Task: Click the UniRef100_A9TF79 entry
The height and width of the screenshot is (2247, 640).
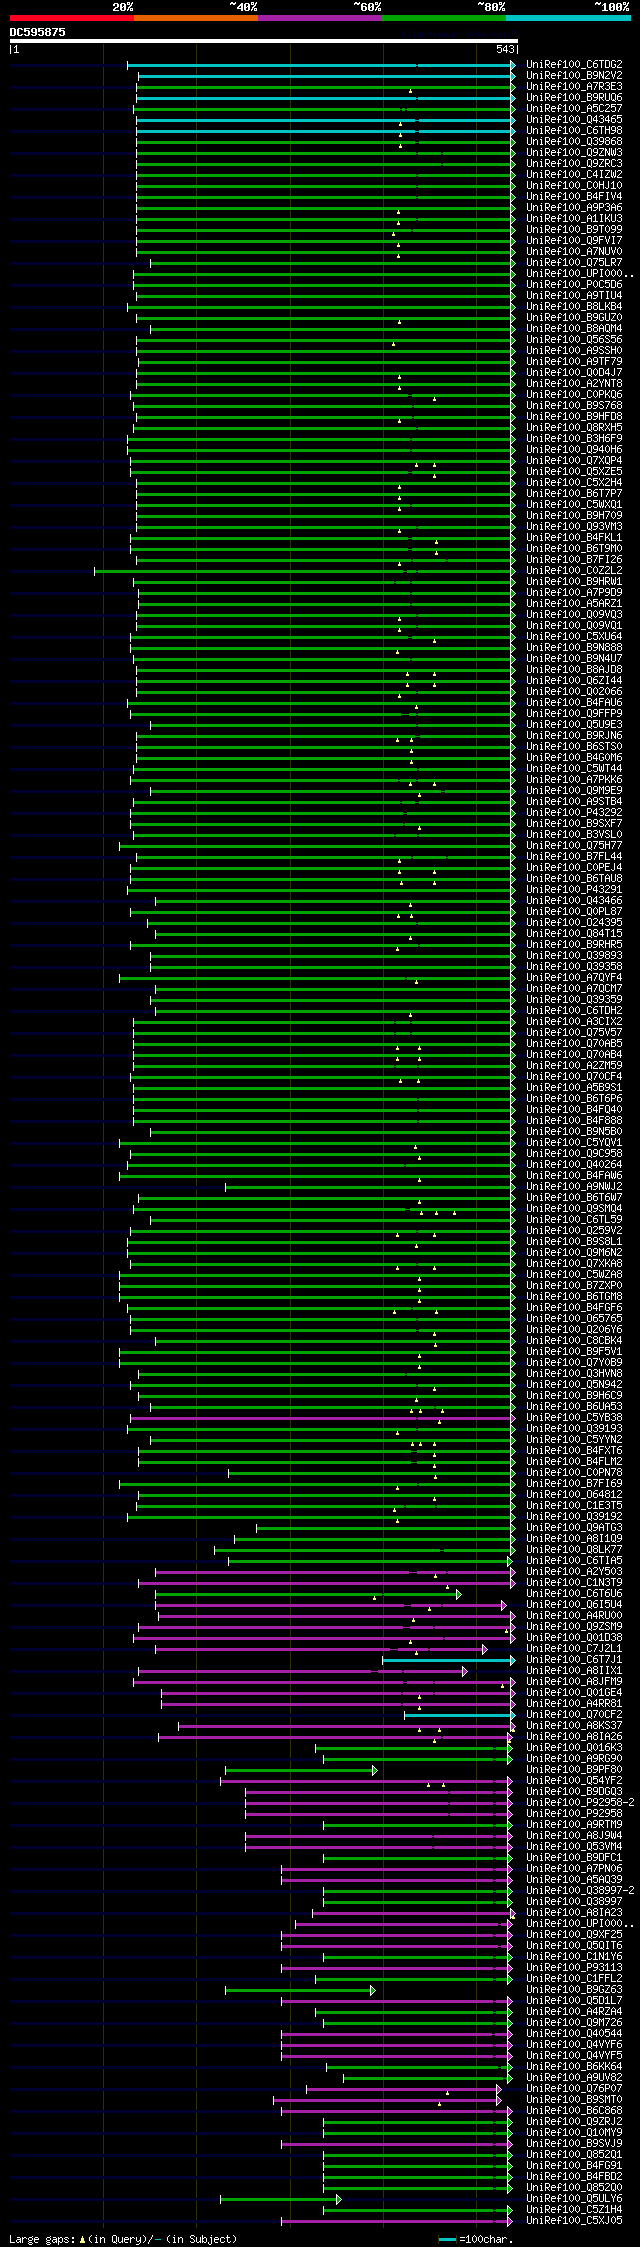Action: point(574,362)
